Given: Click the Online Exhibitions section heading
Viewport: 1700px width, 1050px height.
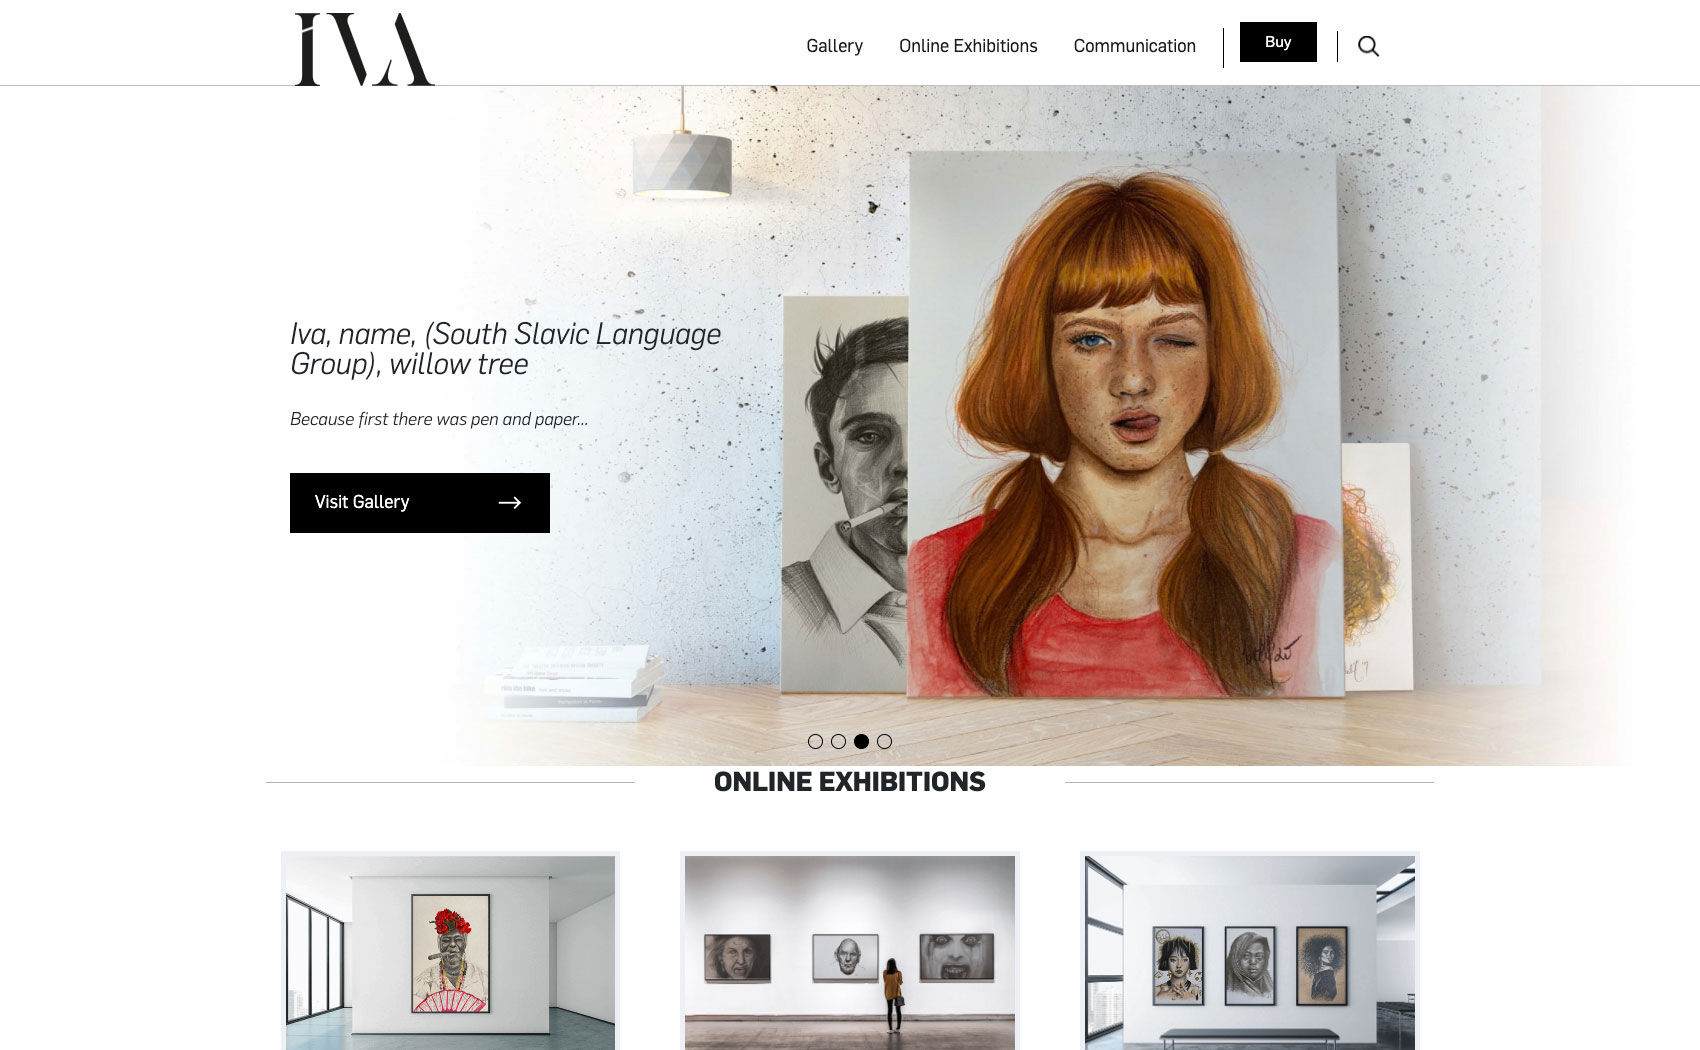Looking at the screenshot, I should click(850, 782).
